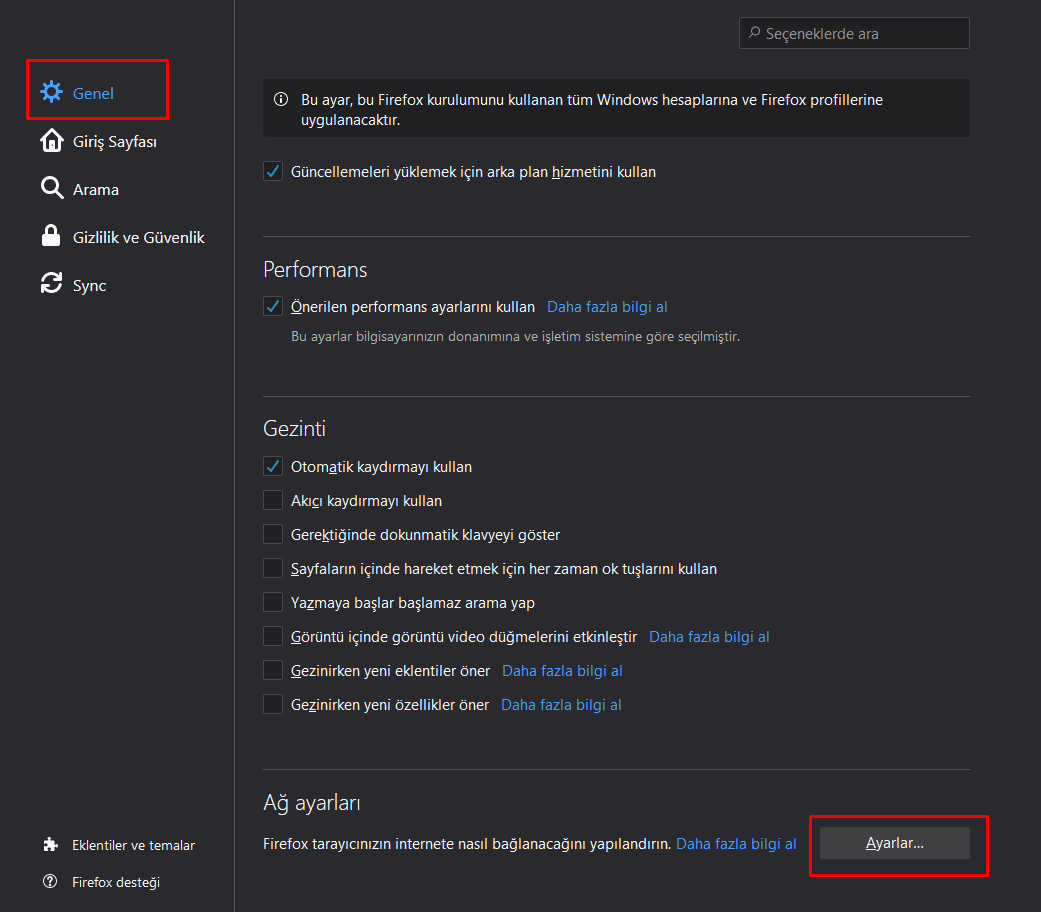Click the Sync arrows icon
The height and width of the screenshot is (912, 1041).
(51, 285)
